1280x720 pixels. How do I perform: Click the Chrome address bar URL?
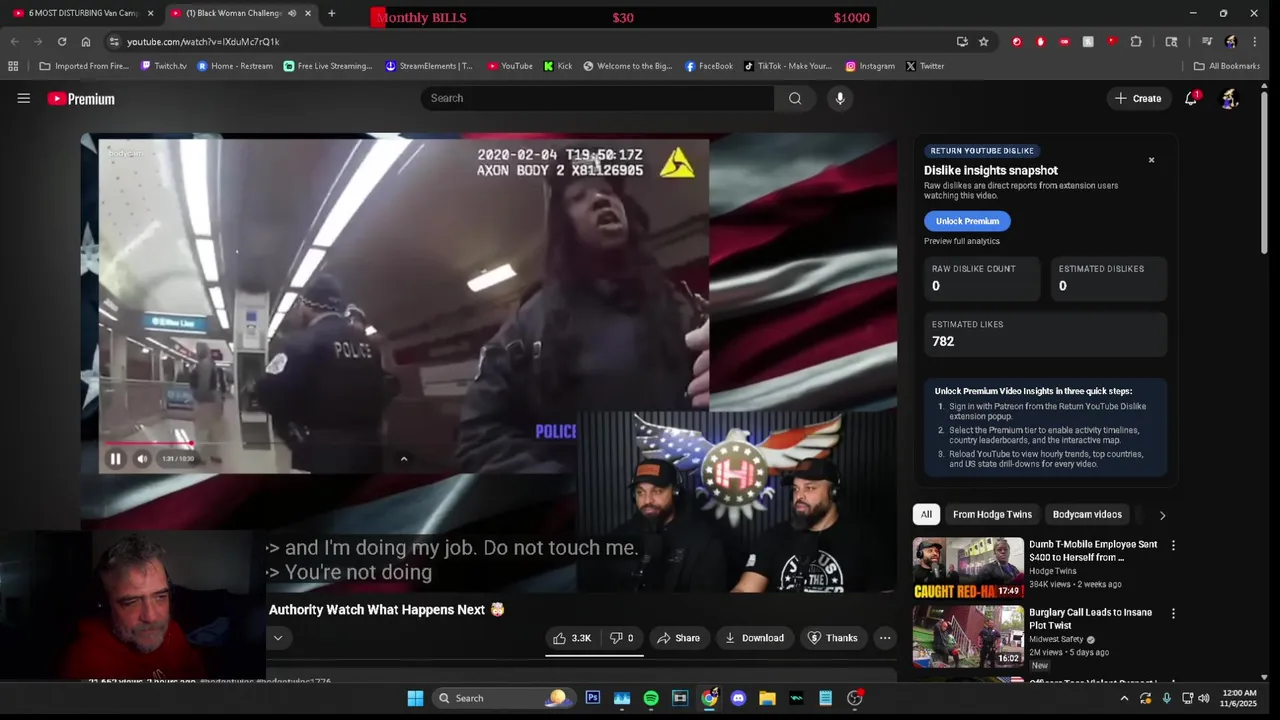203,42
